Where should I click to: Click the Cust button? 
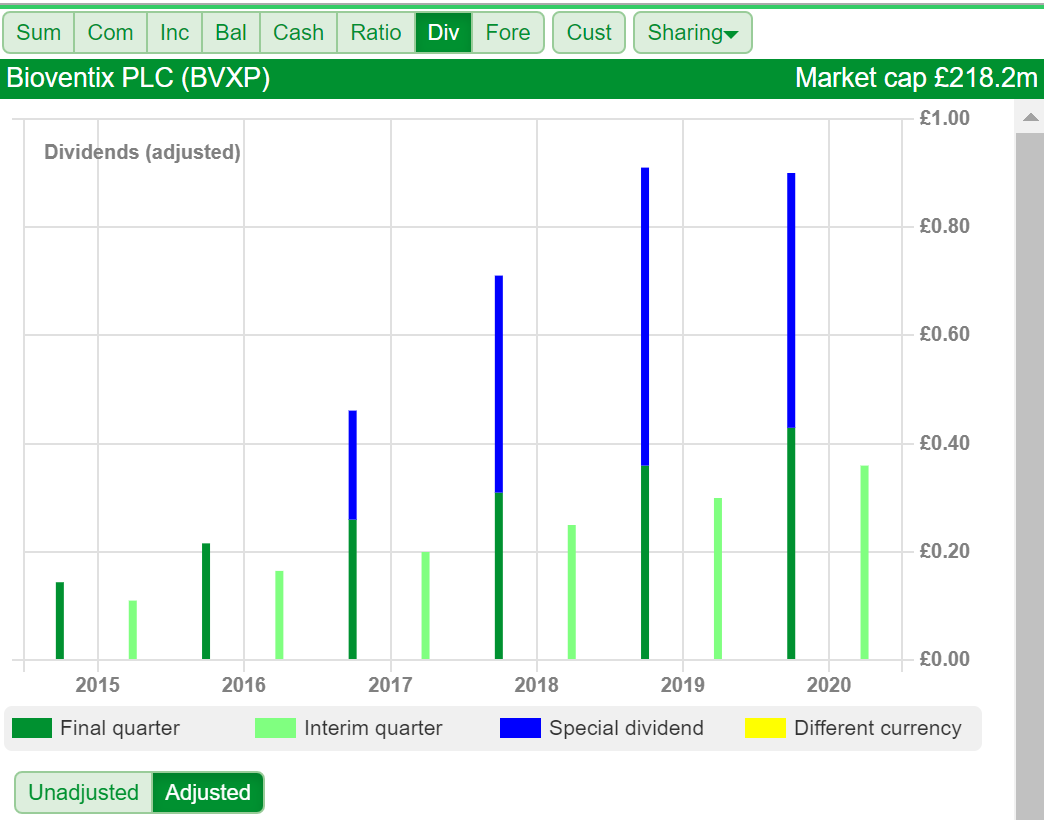click(x=589, y=33)
